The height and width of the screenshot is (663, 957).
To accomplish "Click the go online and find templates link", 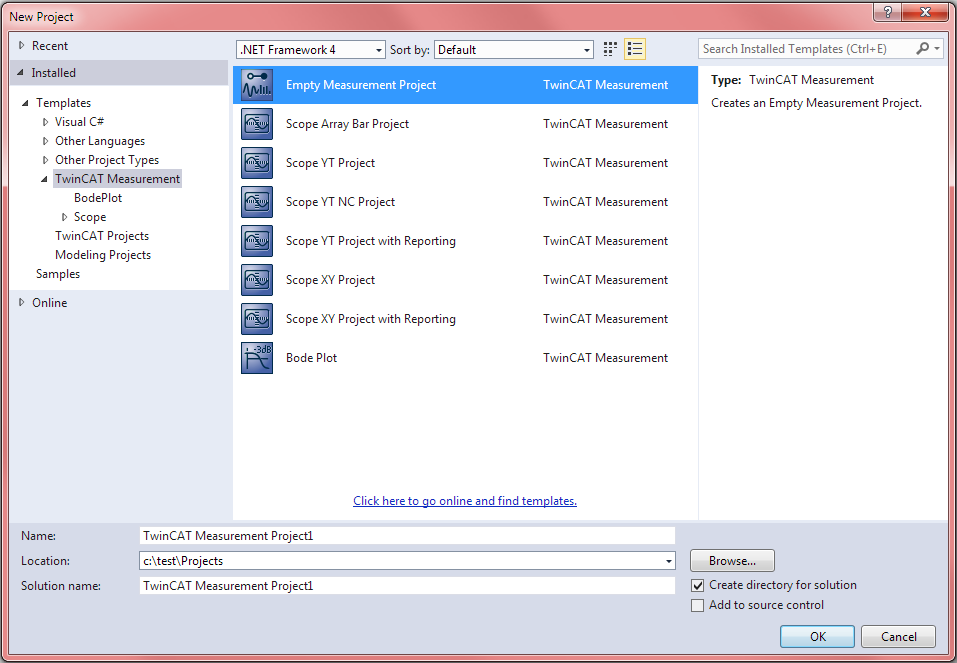I will coord(465,501).
